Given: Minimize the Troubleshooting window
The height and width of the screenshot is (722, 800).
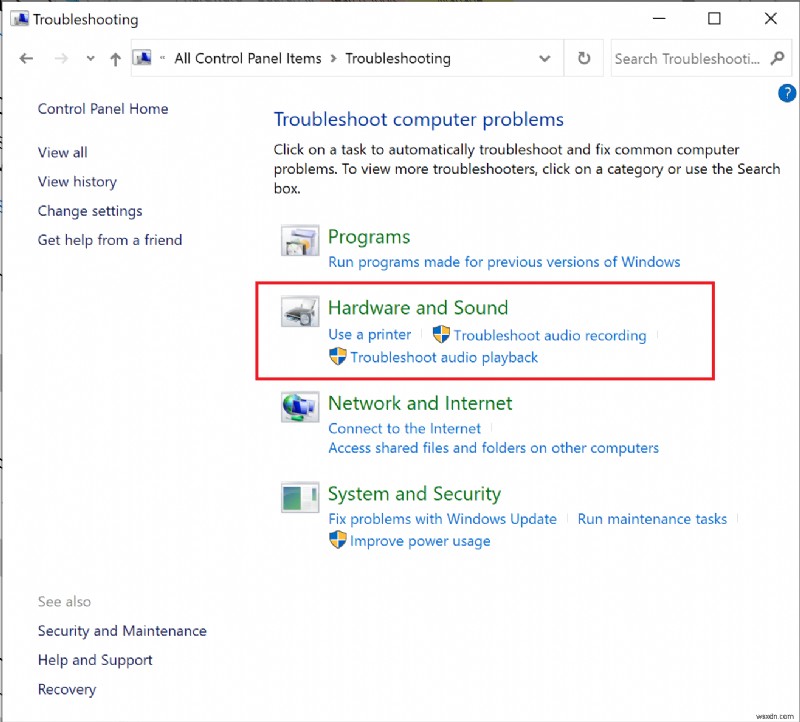Looking at the screenshot, I should pos(659,19).
